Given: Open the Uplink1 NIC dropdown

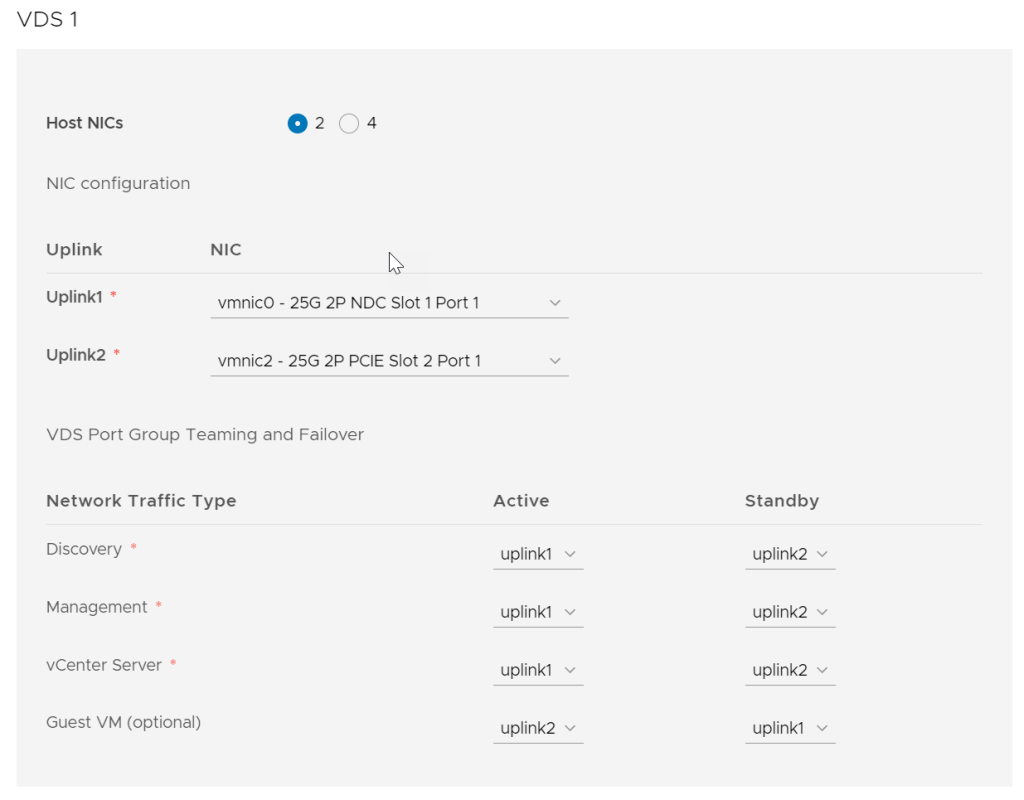Looking at the screenshot, I should [388, 303].
